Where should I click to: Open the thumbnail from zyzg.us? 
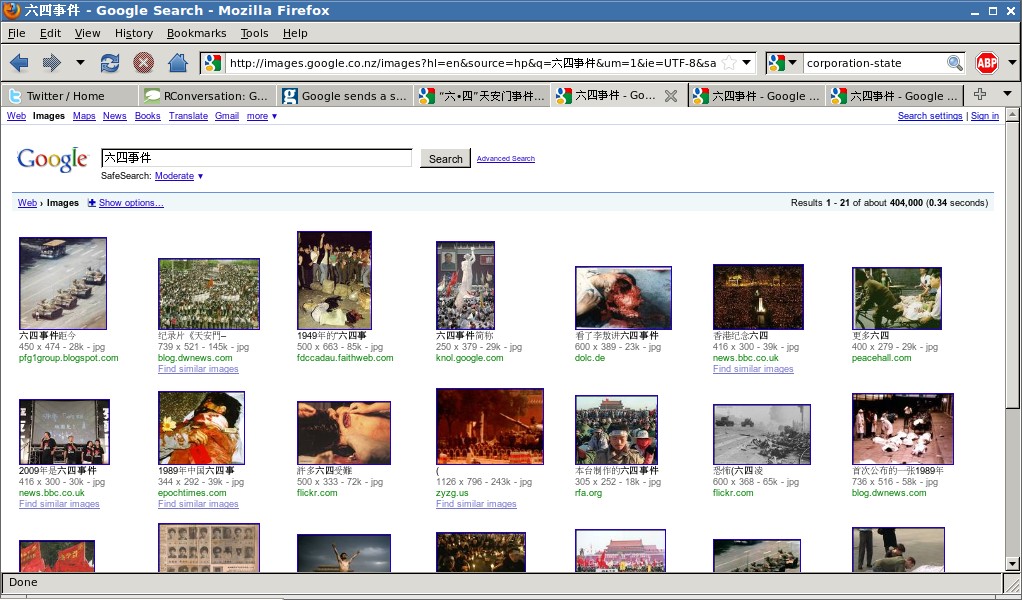click(x=489, y=427)
